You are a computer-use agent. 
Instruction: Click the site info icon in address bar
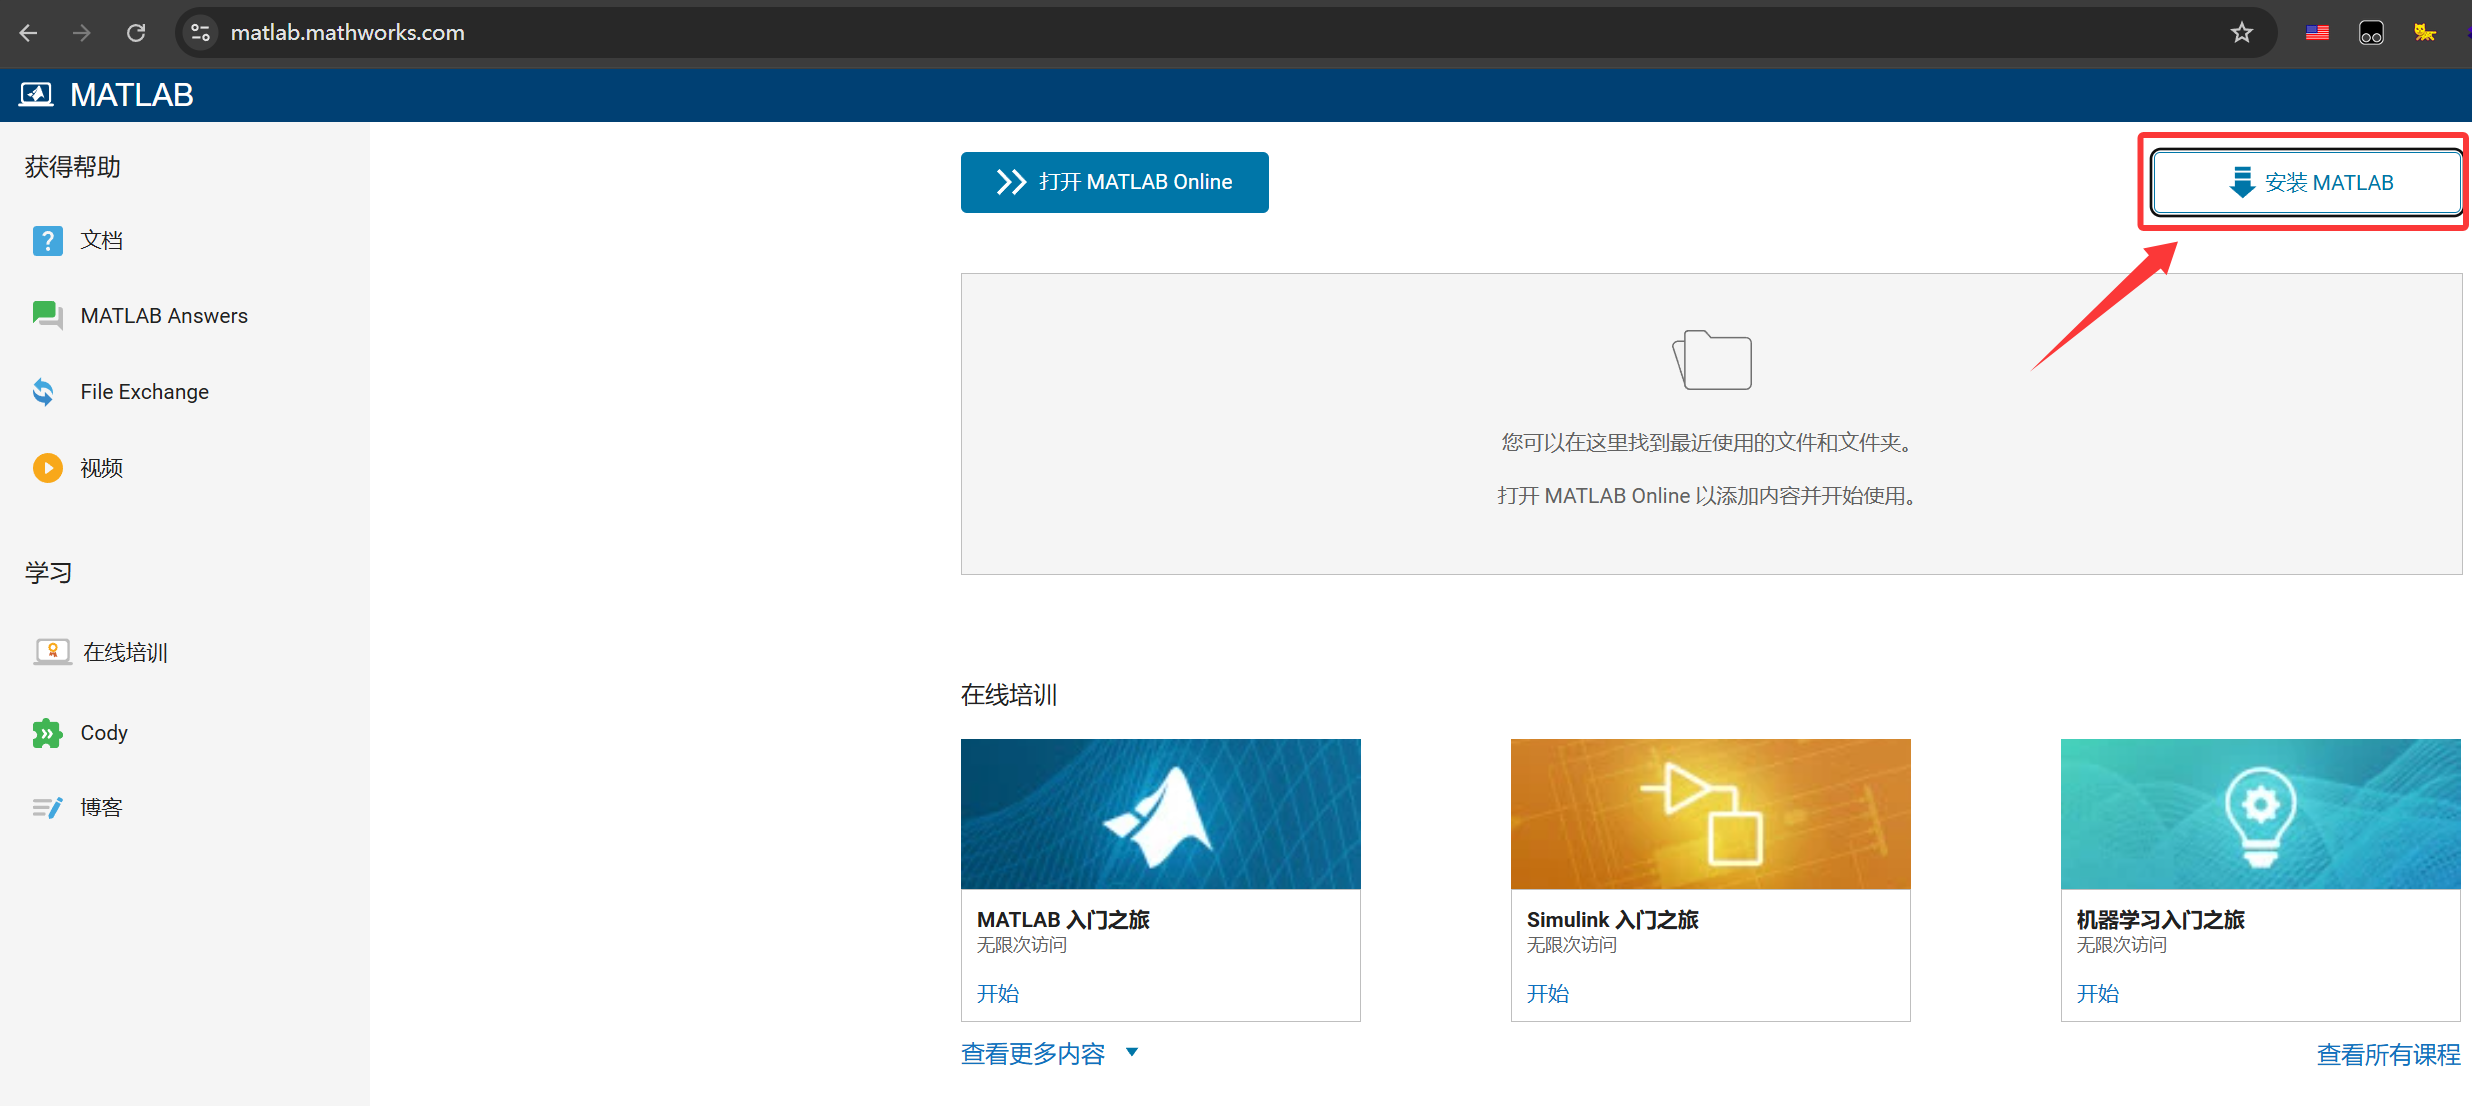[201, 33]
